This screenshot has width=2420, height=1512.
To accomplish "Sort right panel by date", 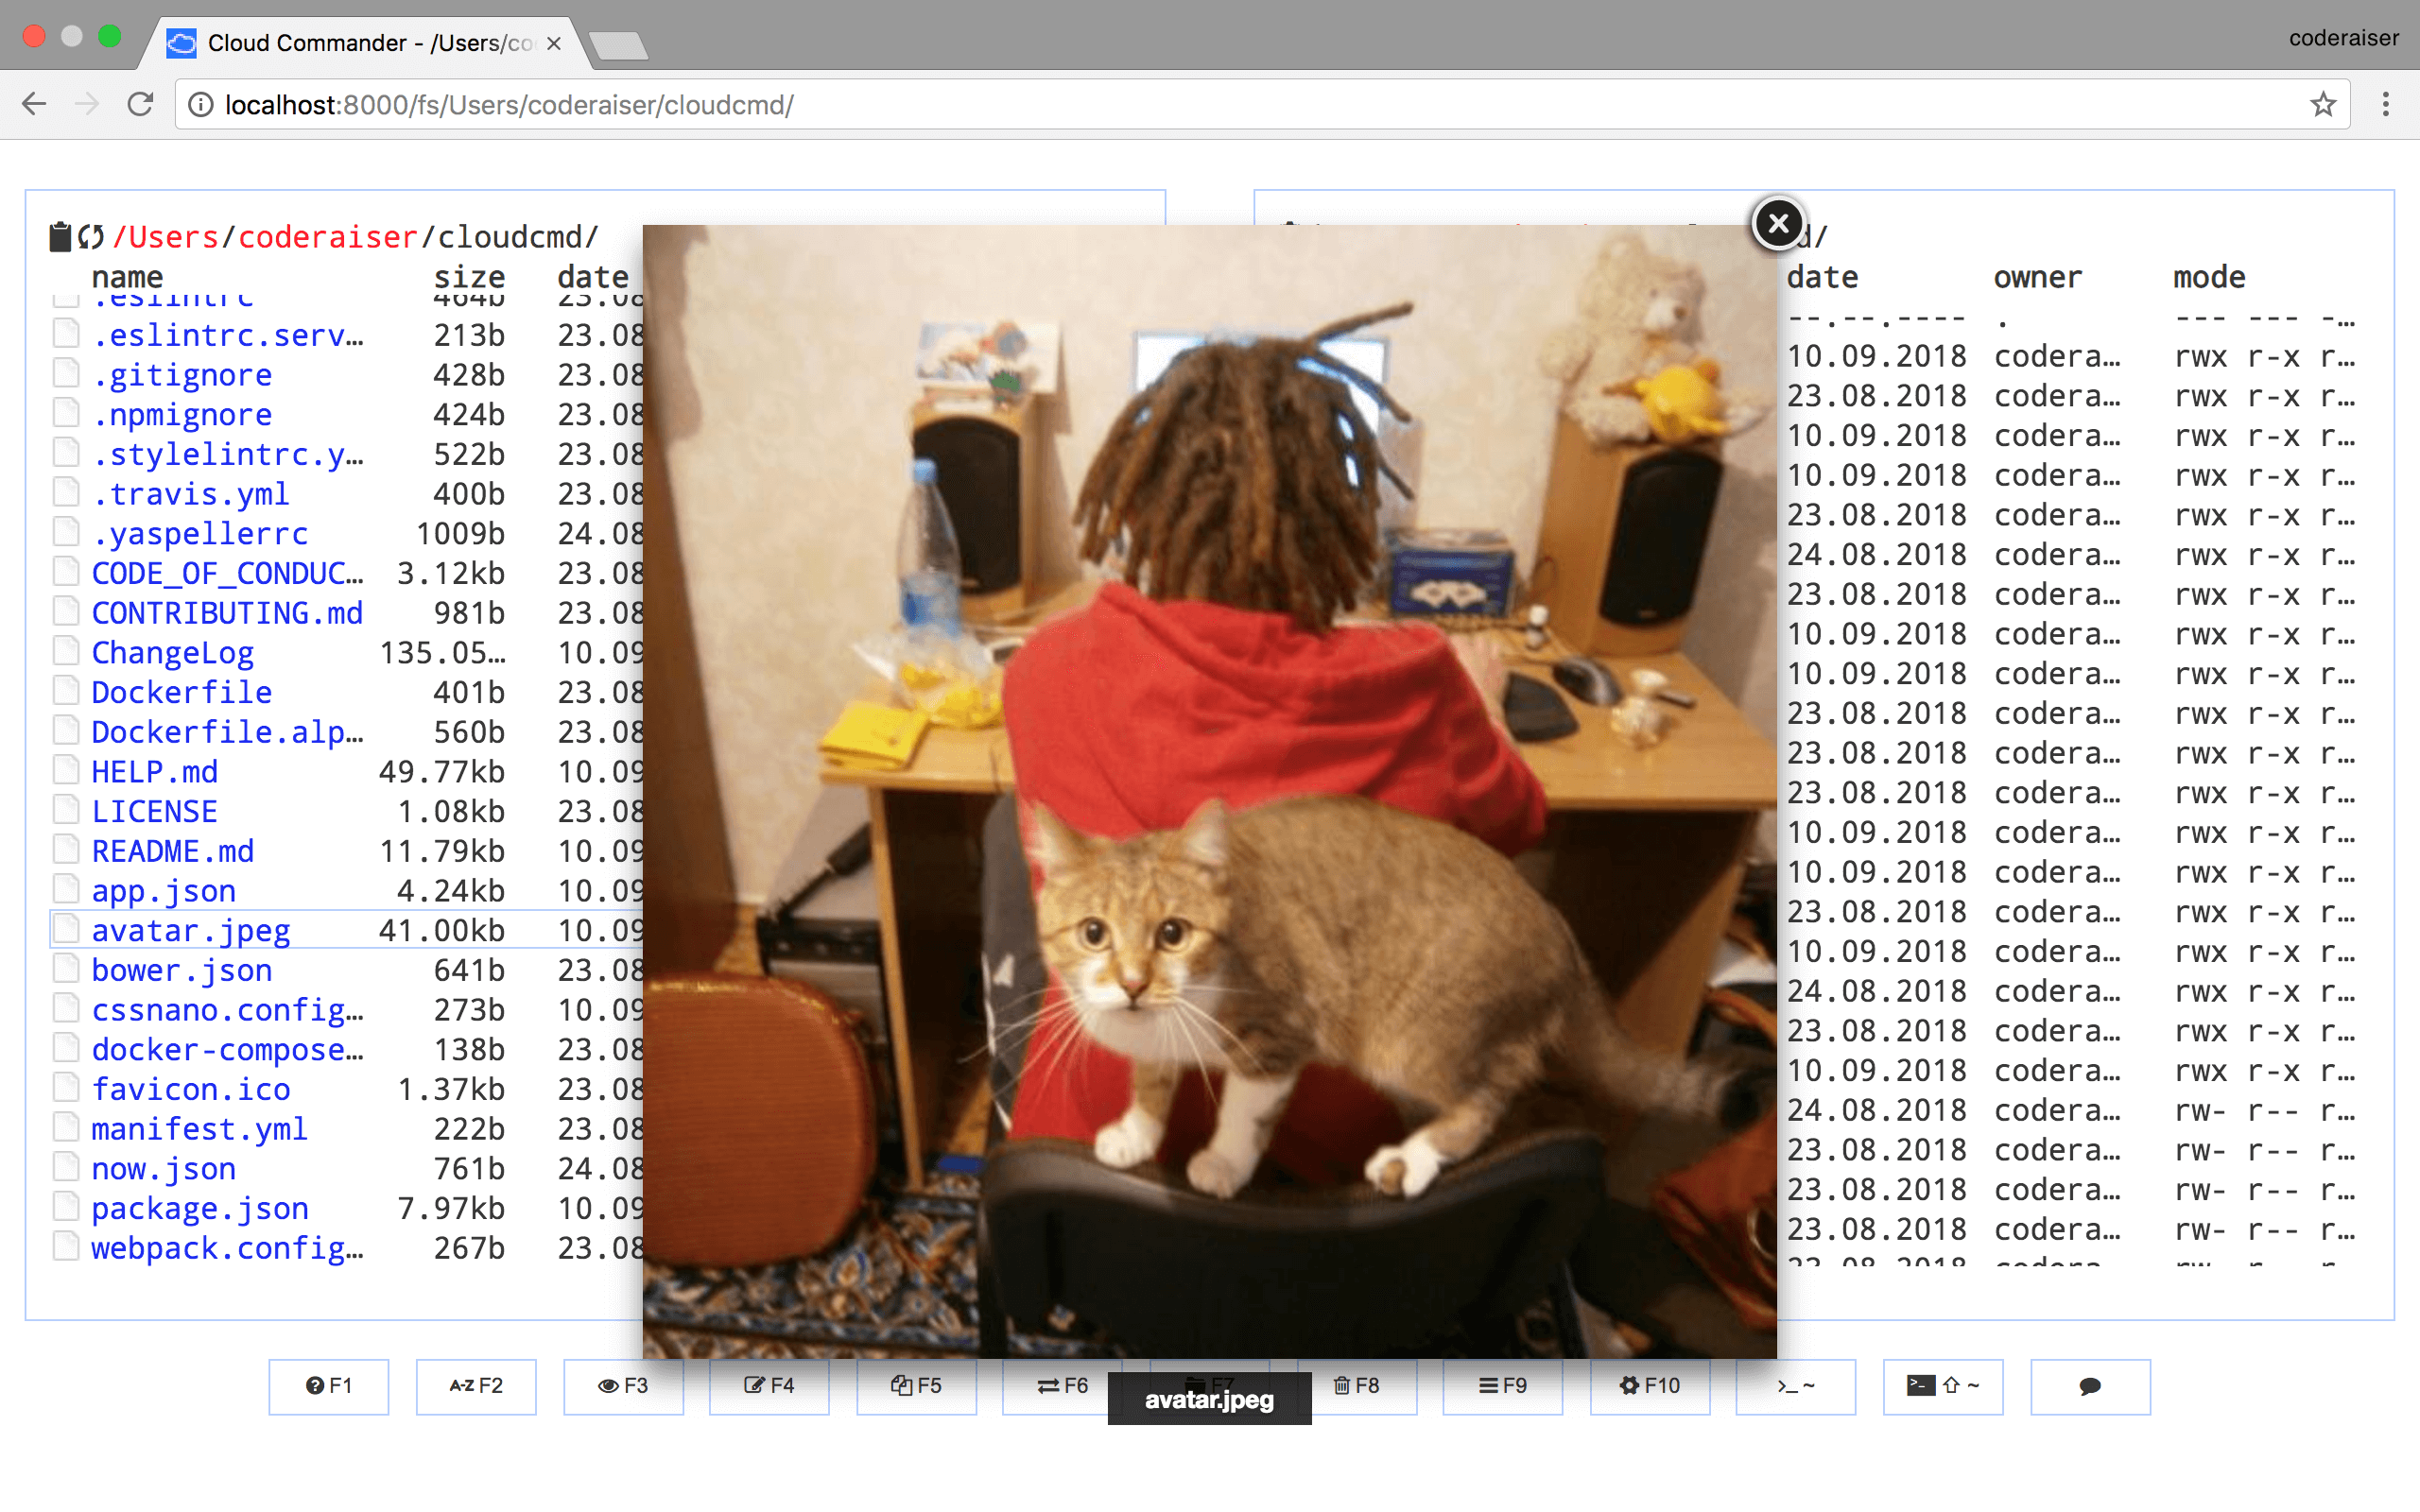I will coord(1822,277).
